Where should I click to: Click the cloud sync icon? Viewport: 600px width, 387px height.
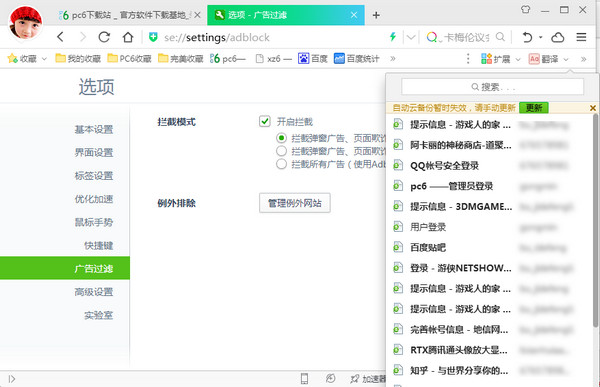pyautogui.click(x=558, y=37)
